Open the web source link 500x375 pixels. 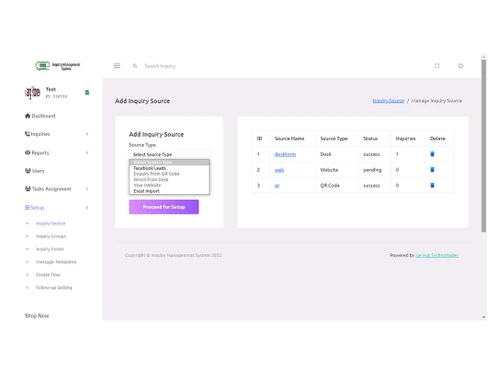(x=279, y=170)
